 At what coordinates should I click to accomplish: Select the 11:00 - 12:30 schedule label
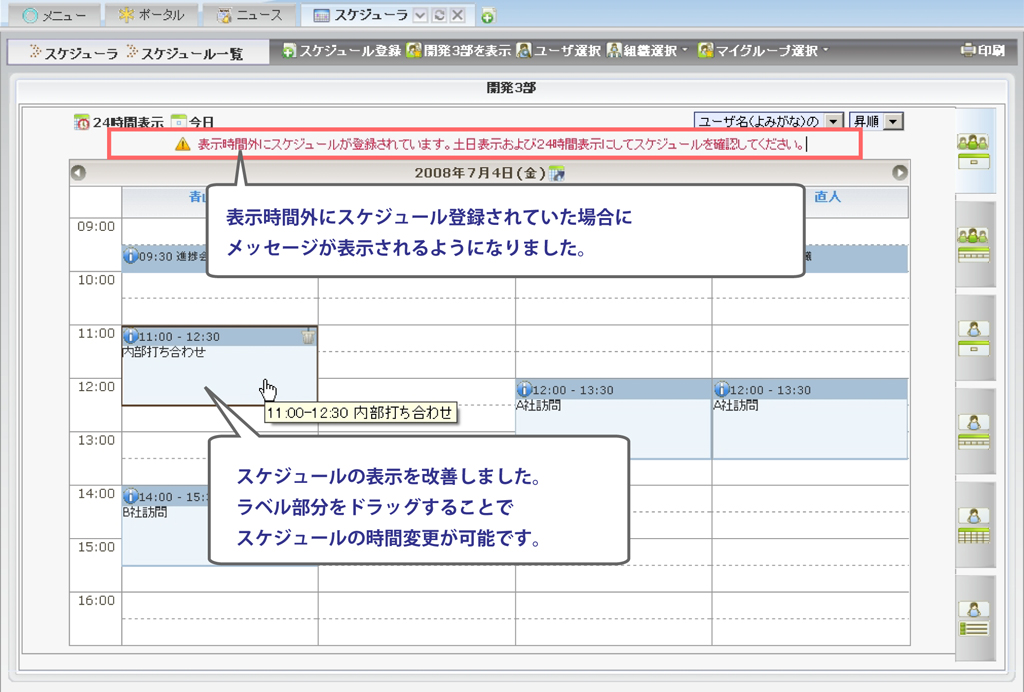coord(179,337)
